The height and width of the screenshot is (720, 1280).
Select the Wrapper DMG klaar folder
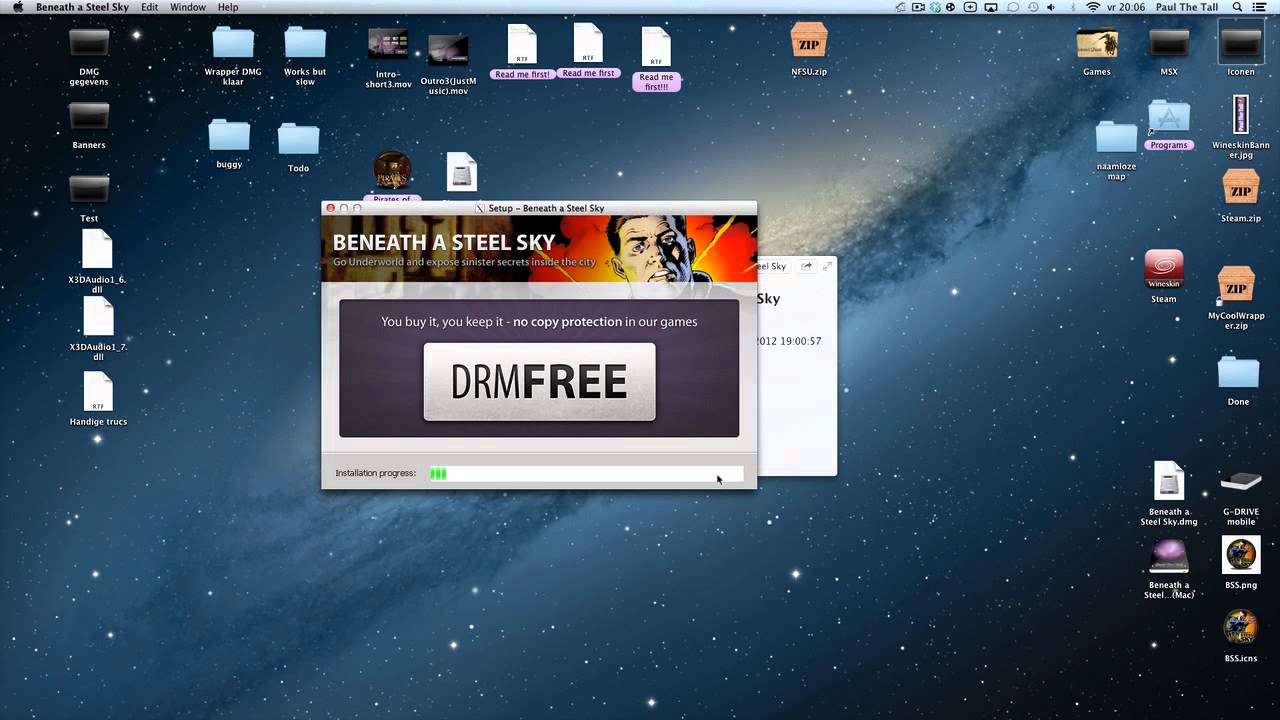[x=233, y=43]
